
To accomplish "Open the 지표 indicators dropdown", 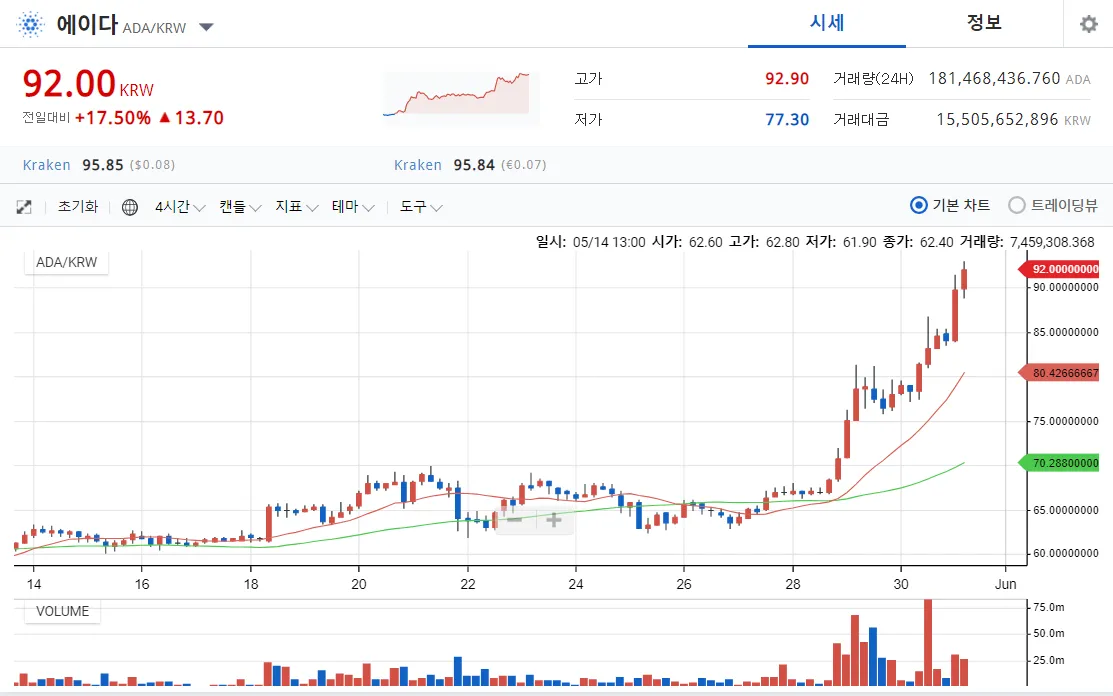I will (297, 207).
